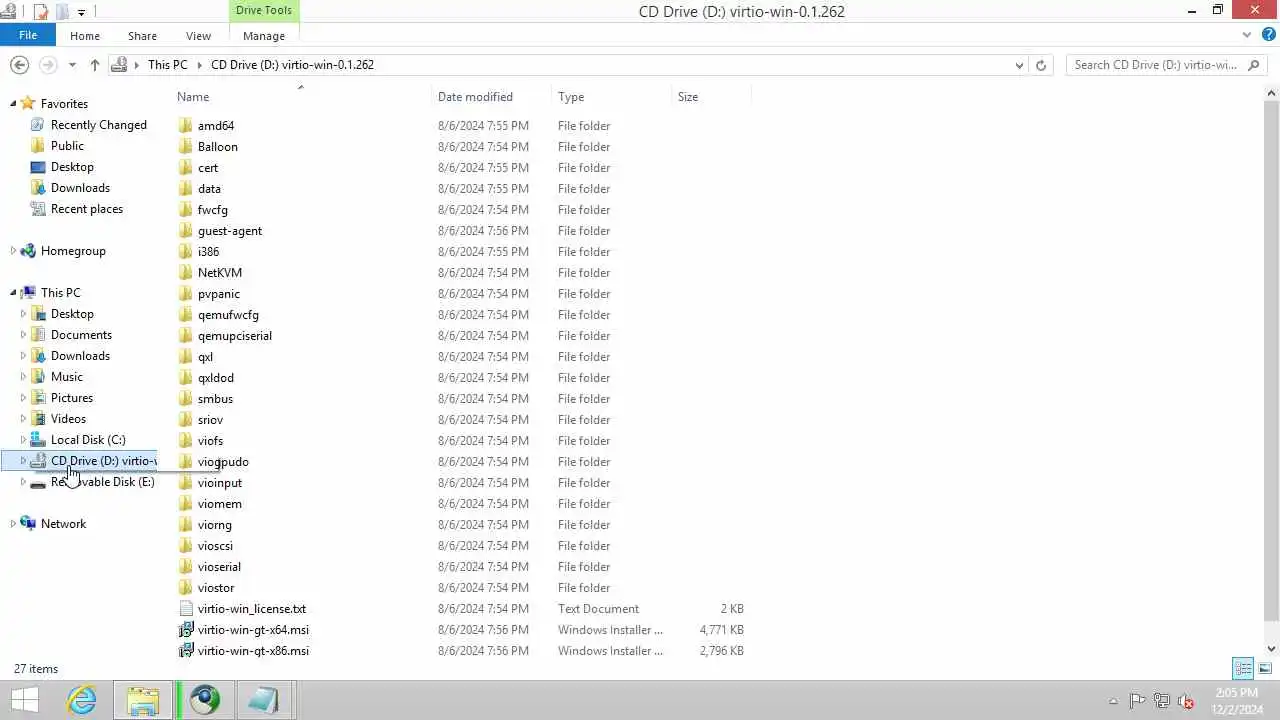Select the vioserial folder

pos(219,567)
